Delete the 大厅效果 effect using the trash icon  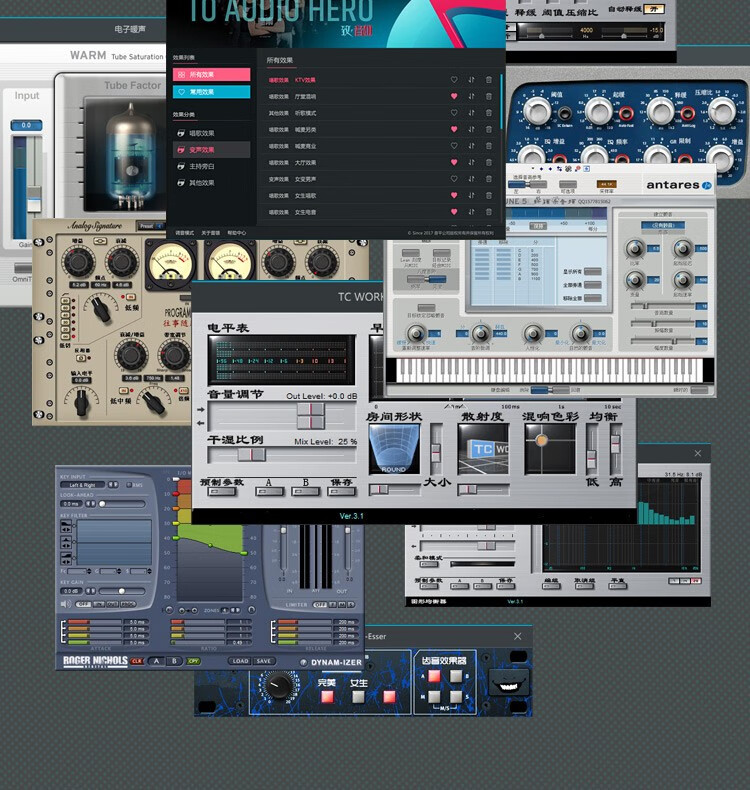(x=489, y=162)
